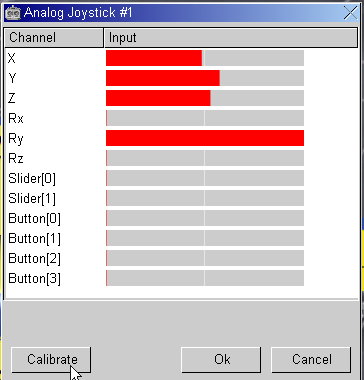Close the Analog Joystick #1 dialog

[351, 13]
